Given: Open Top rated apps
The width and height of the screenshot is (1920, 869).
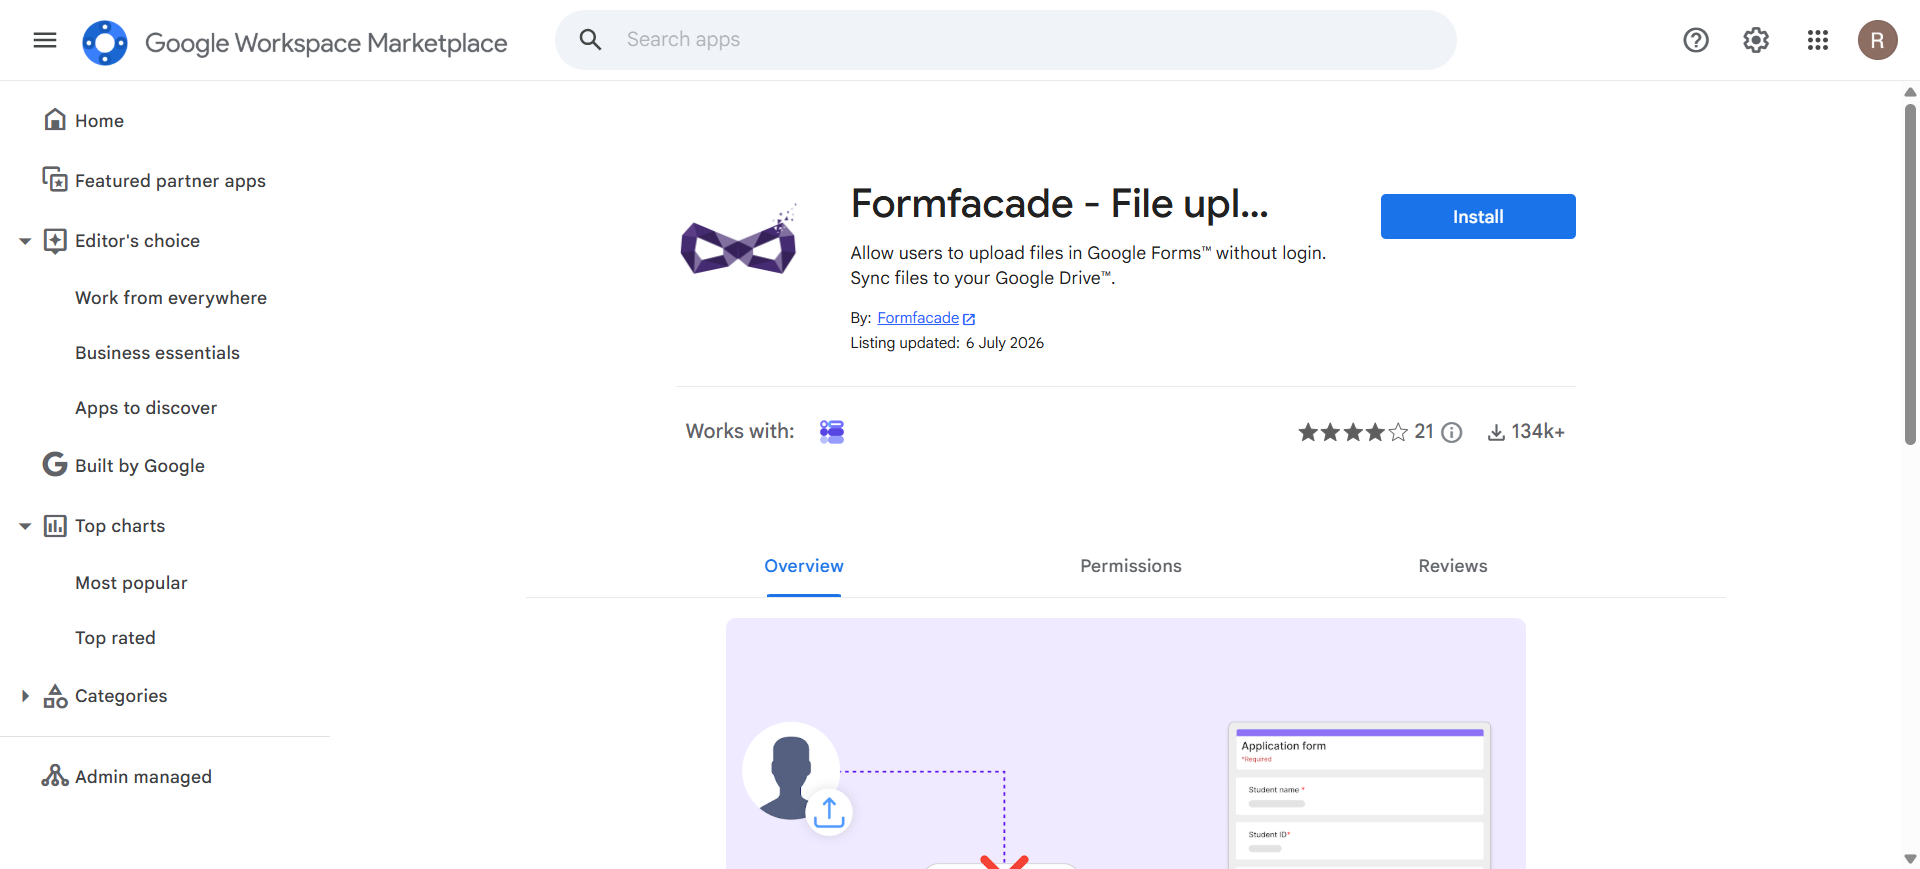Looking at the screenshot, I should (x=115, y=638).
